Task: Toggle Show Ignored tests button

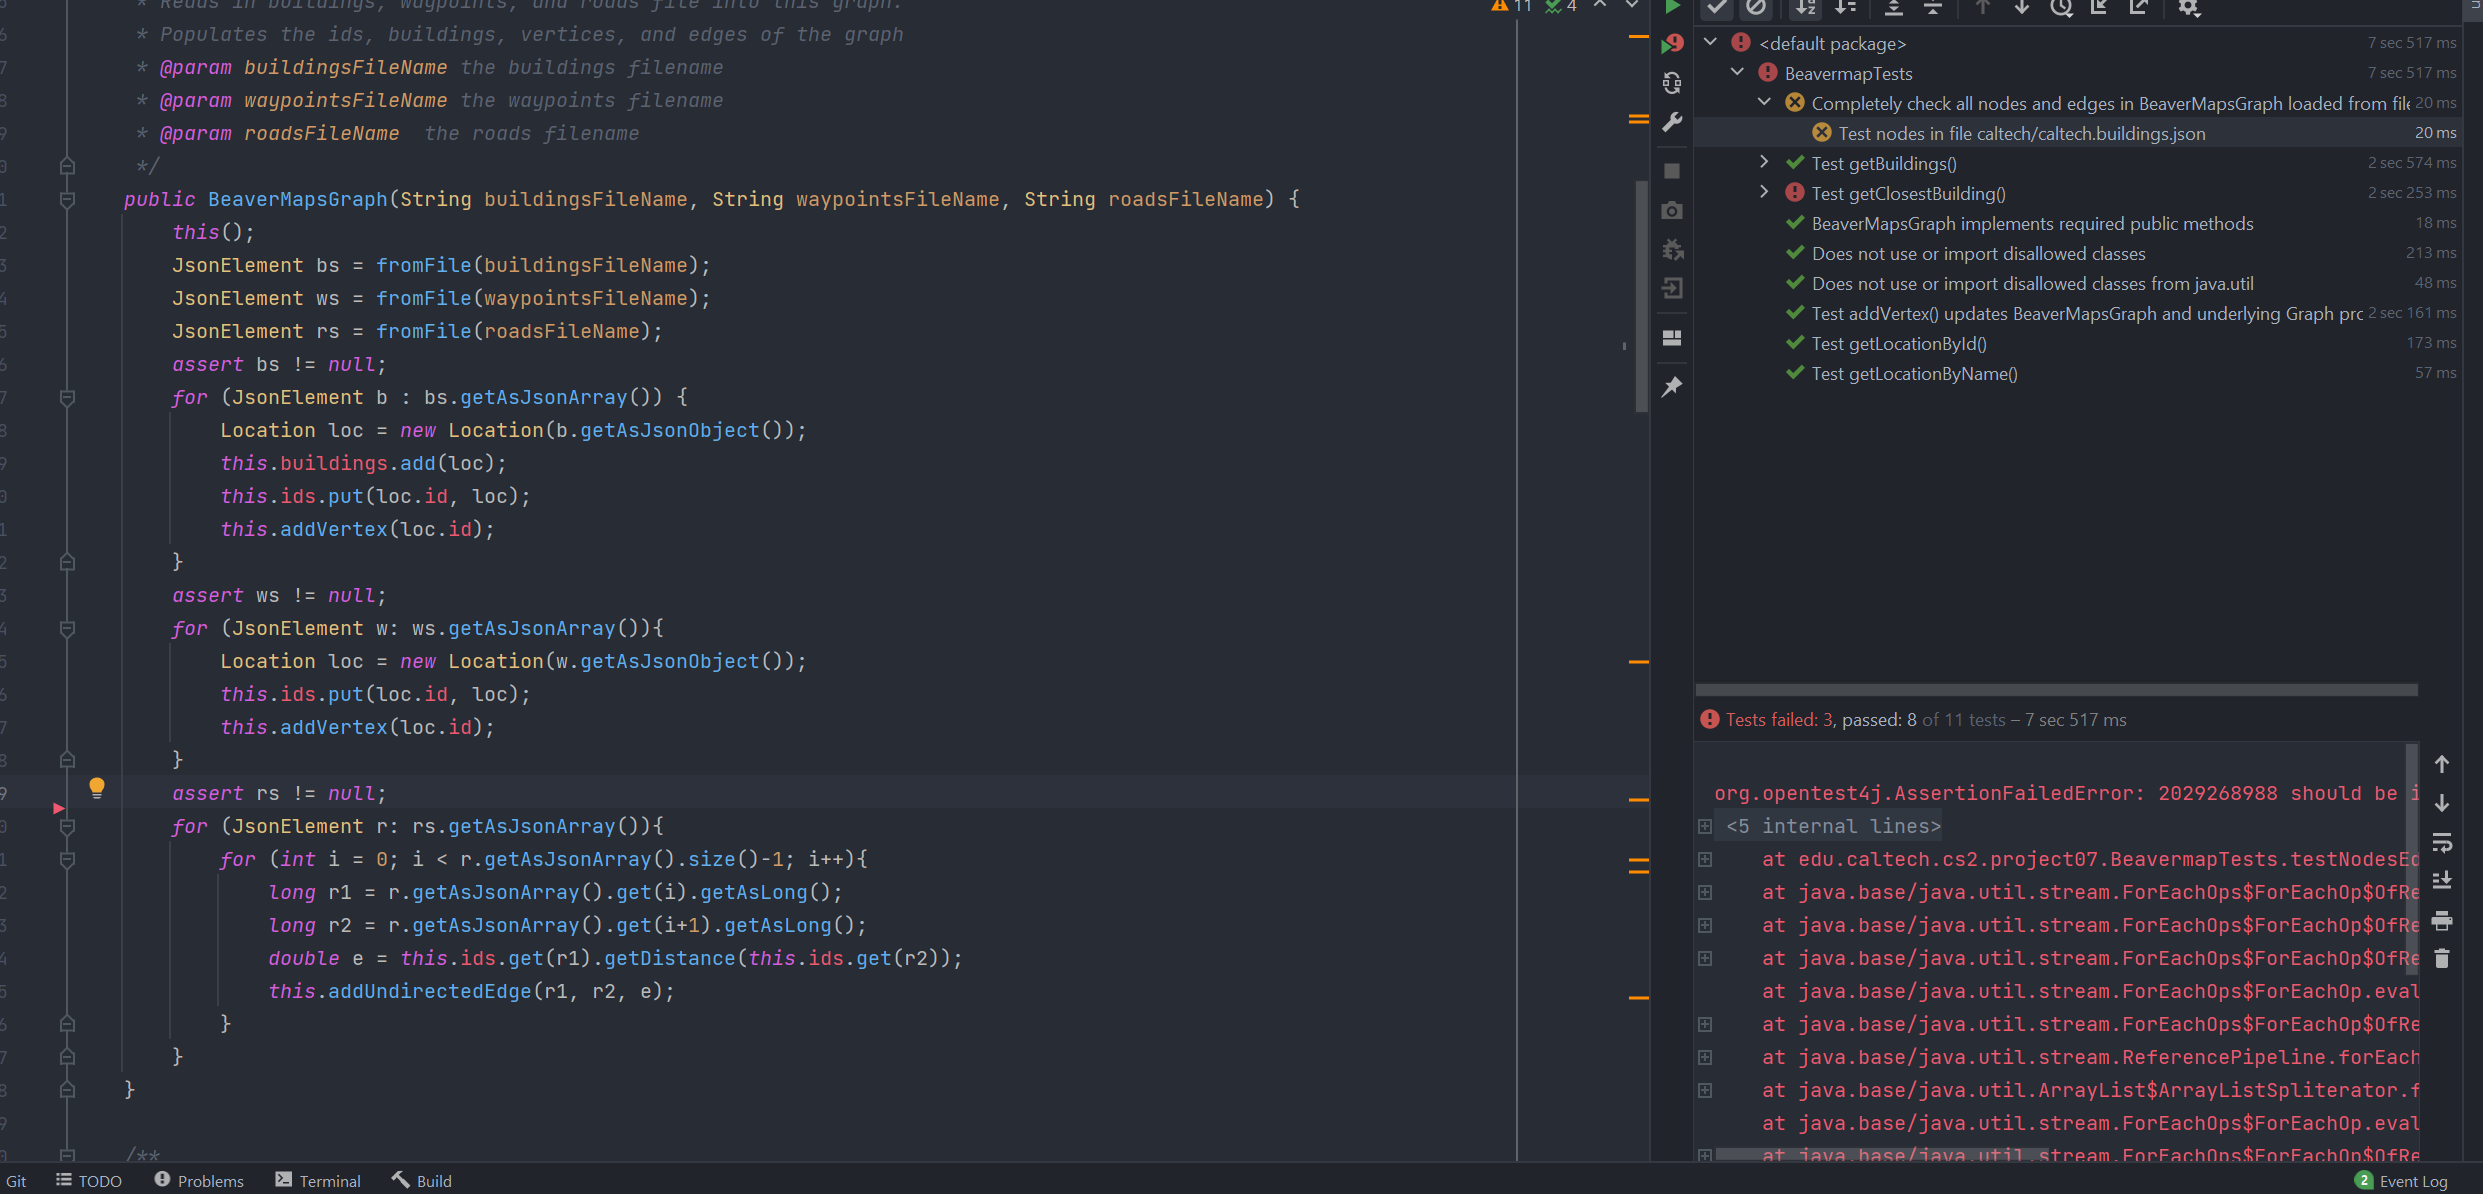Action: (x=1756, y=8)
